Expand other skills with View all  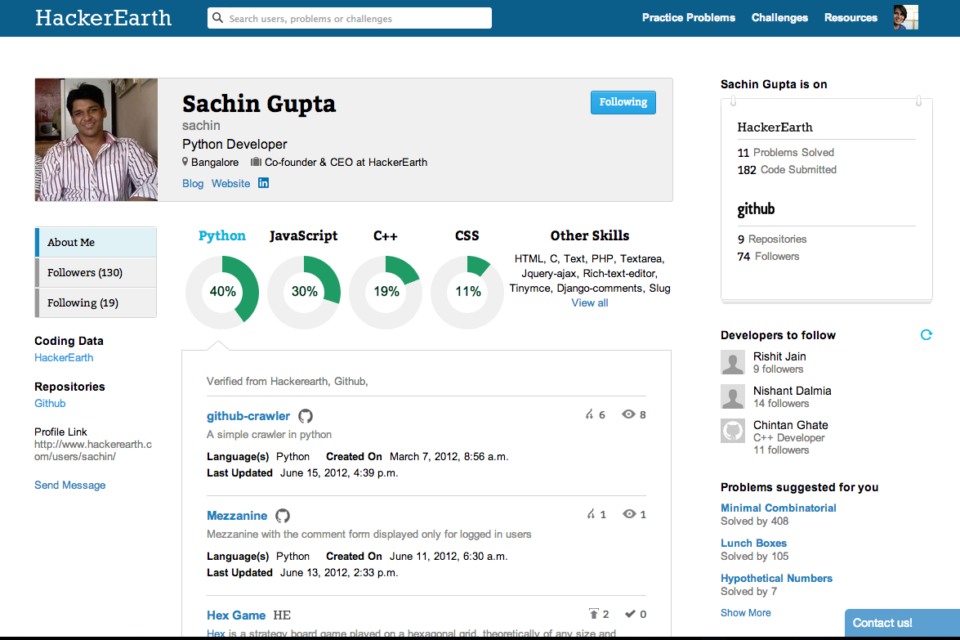589,303
